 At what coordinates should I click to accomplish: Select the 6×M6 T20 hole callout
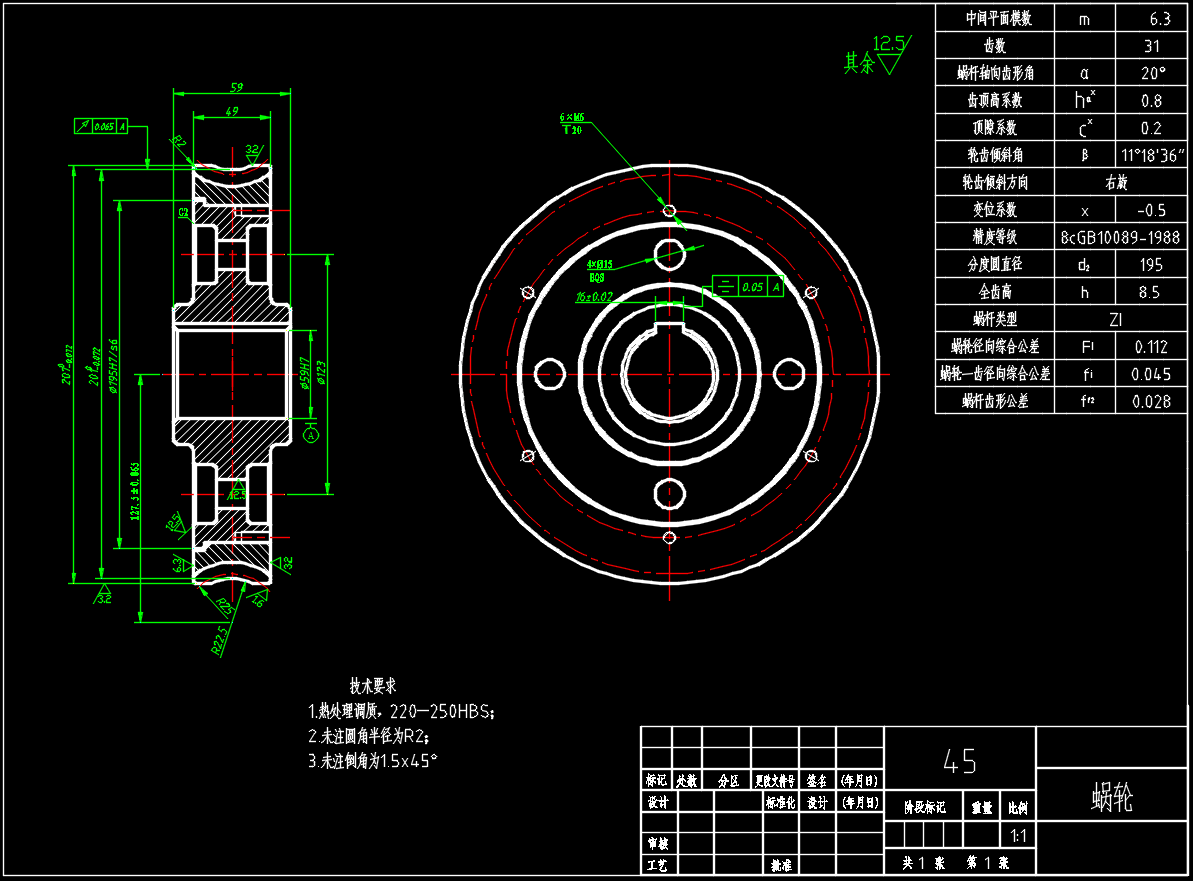(572, 123)
